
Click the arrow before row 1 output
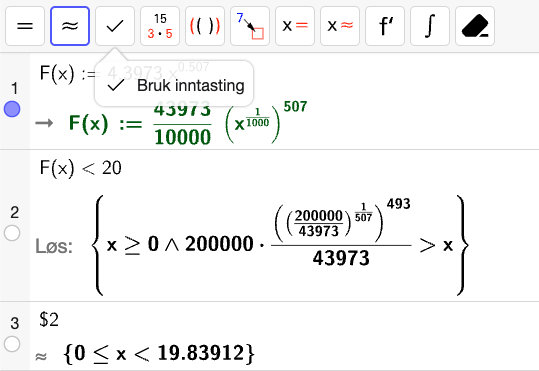coord(44,123)
